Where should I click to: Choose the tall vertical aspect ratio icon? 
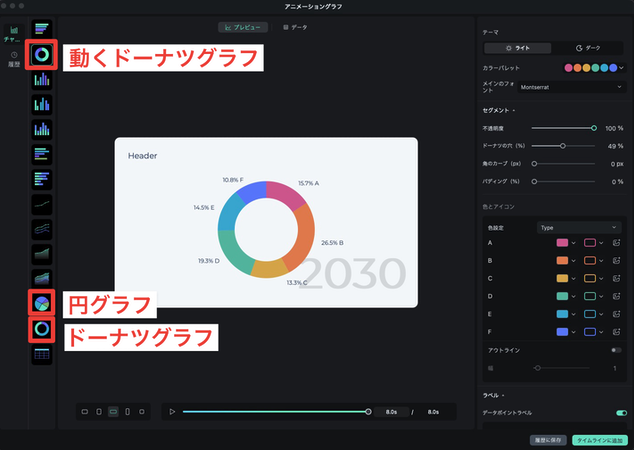(x=127, y=412)
